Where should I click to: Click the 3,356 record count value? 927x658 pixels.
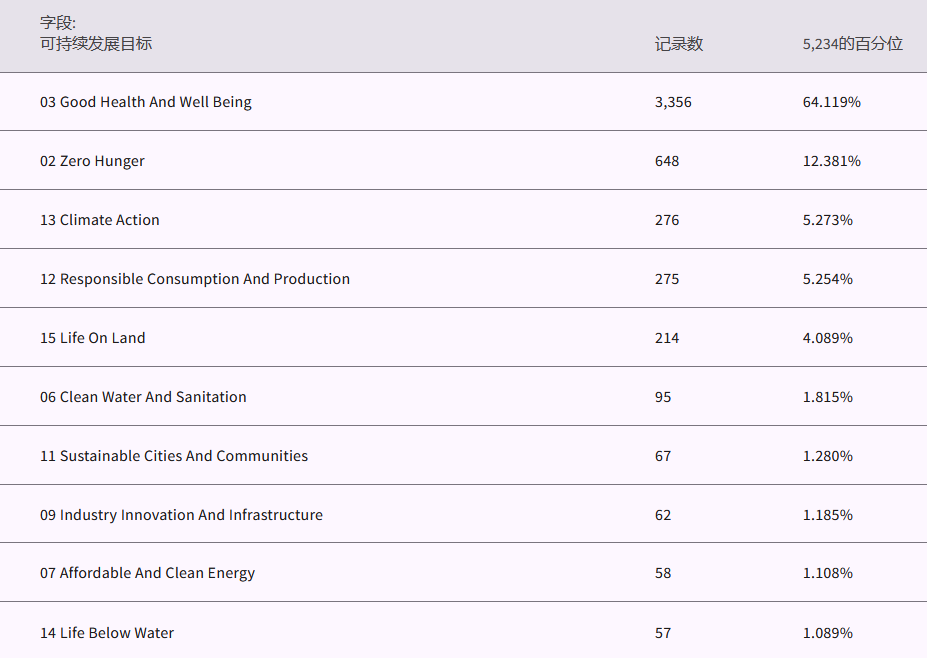[673, 102]
